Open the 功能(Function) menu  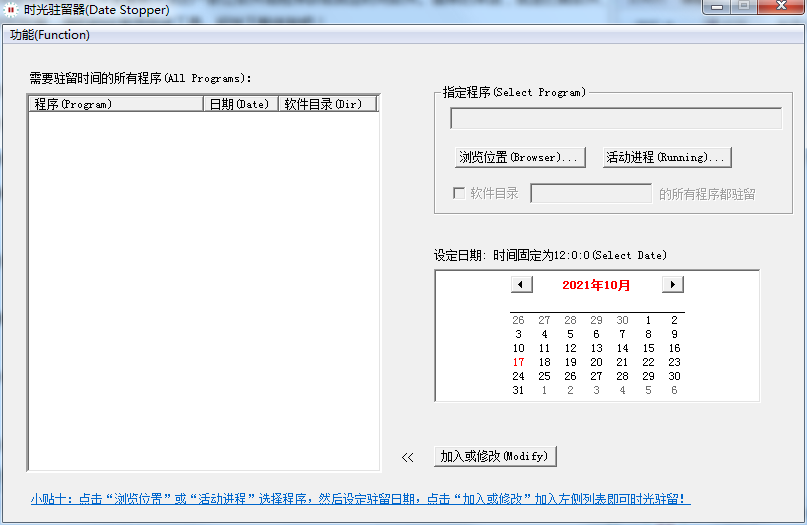click(49, 35)
